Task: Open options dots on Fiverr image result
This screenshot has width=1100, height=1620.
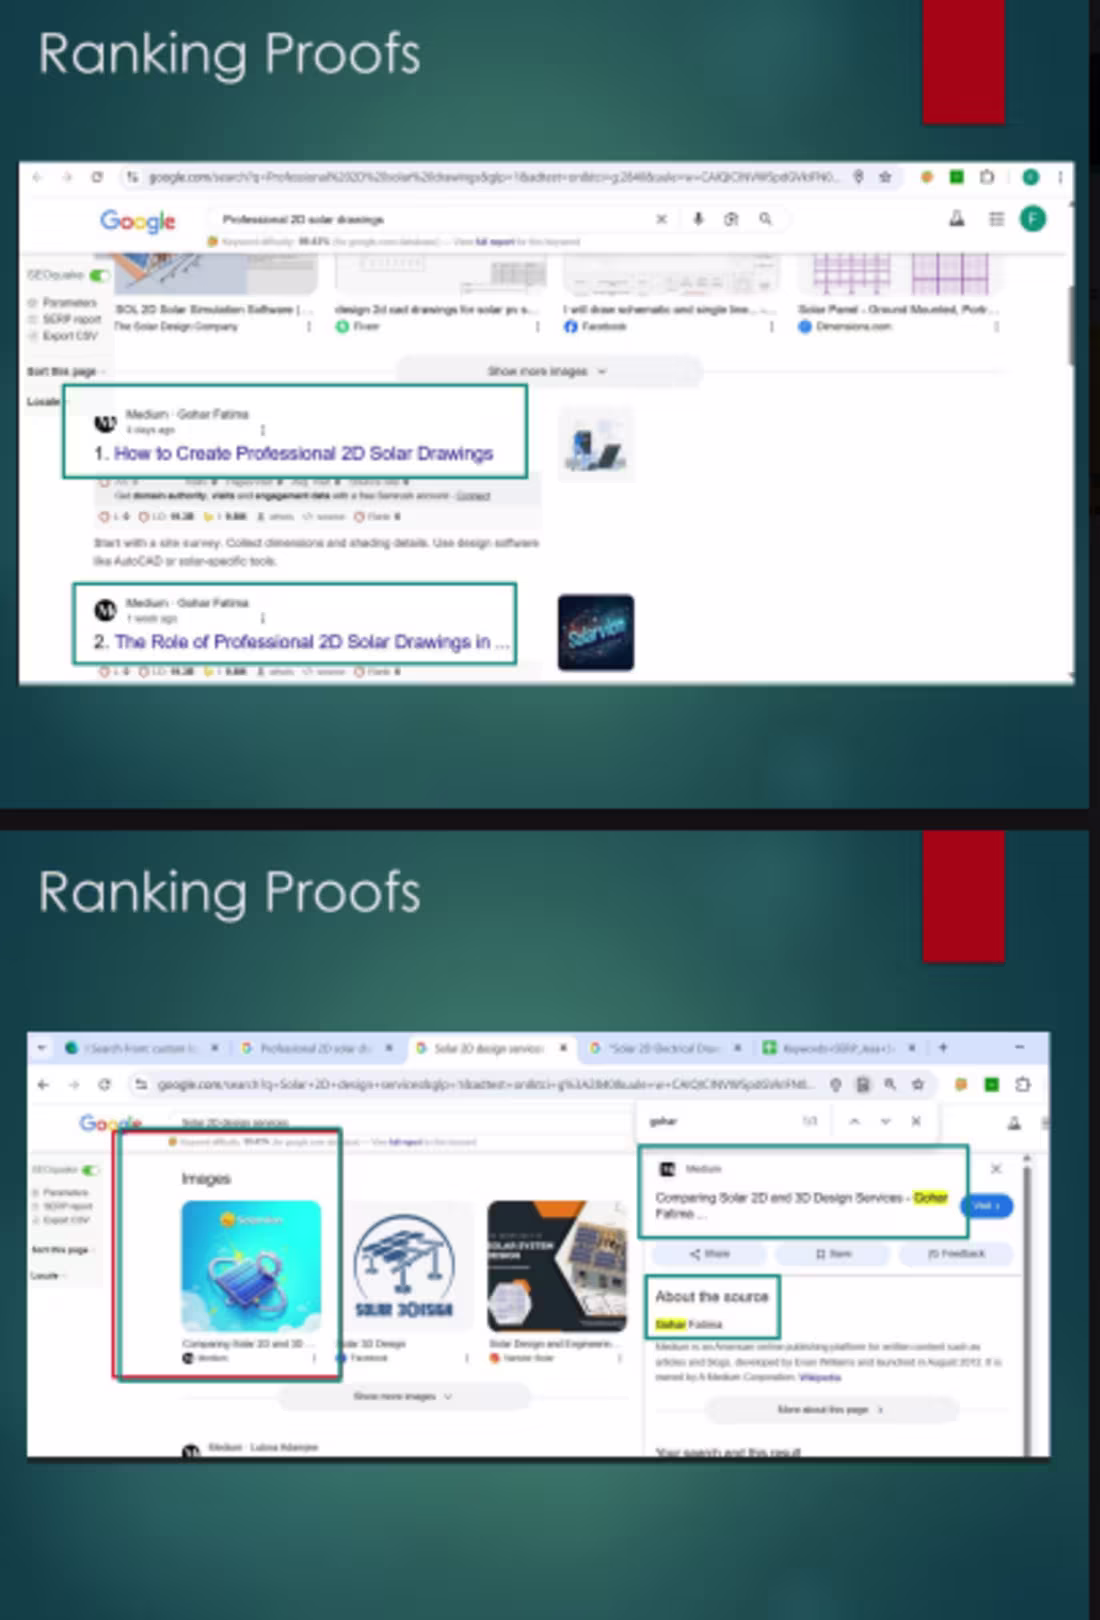Action: coord(537,327)
